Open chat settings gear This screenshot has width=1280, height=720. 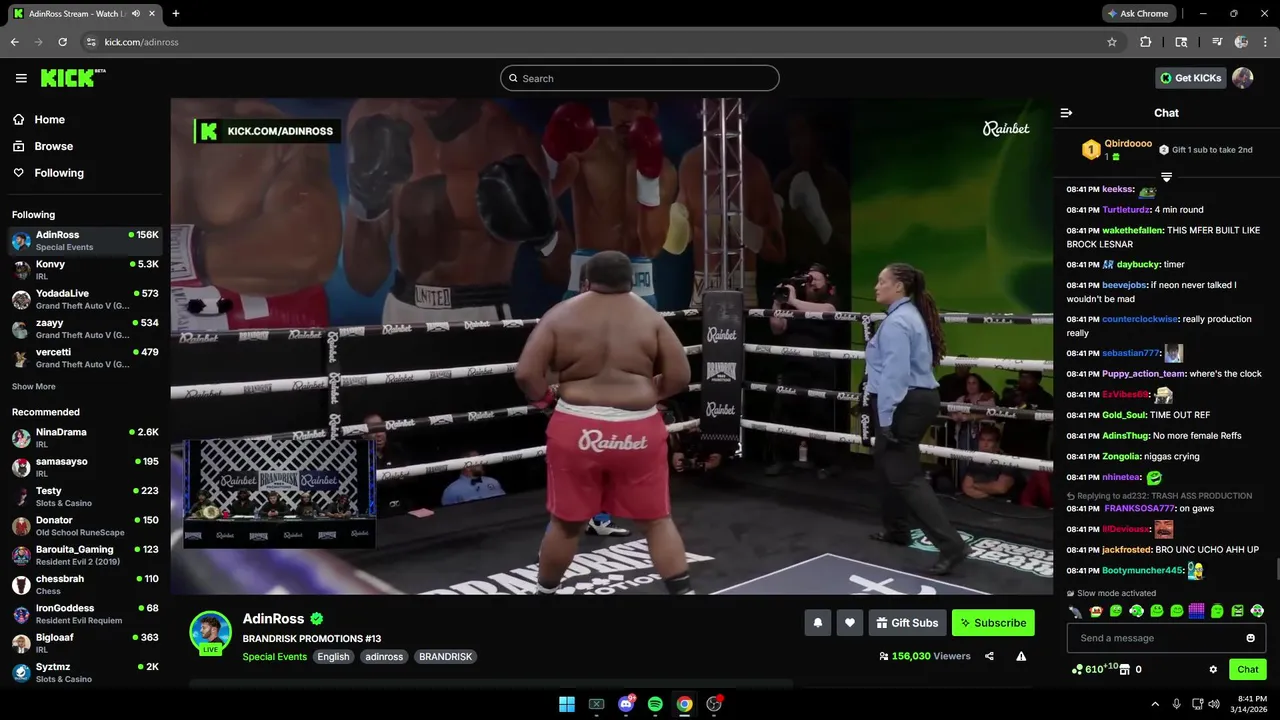[x=1213, y=669]
